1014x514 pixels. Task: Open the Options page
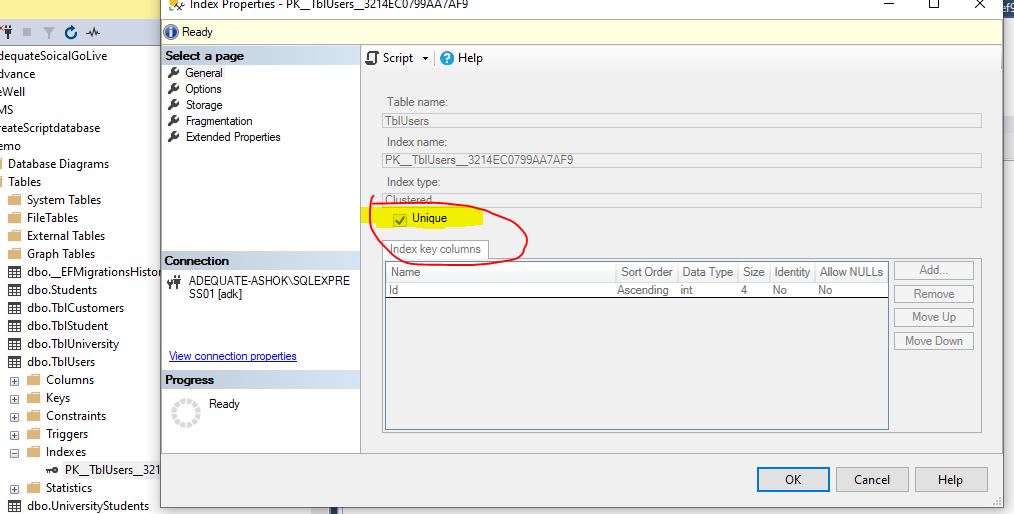(203, 89)
